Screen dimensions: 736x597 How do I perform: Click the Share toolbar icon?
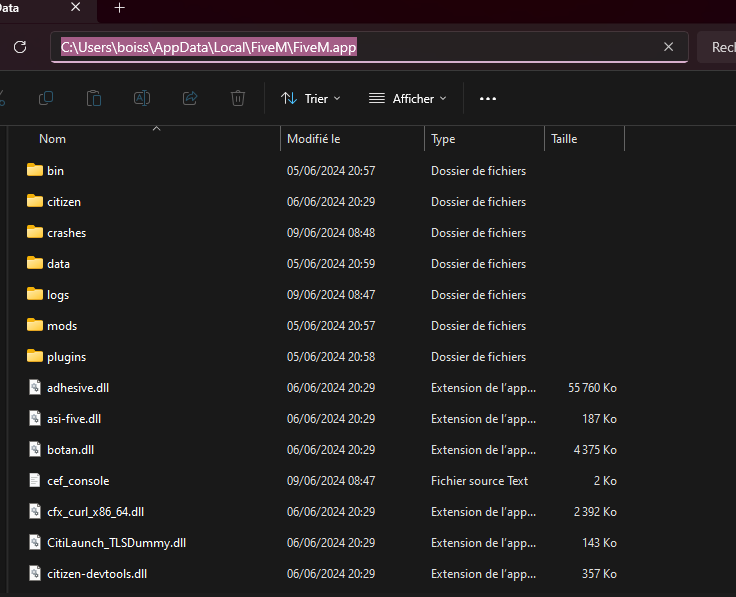(x=190, y=98)
